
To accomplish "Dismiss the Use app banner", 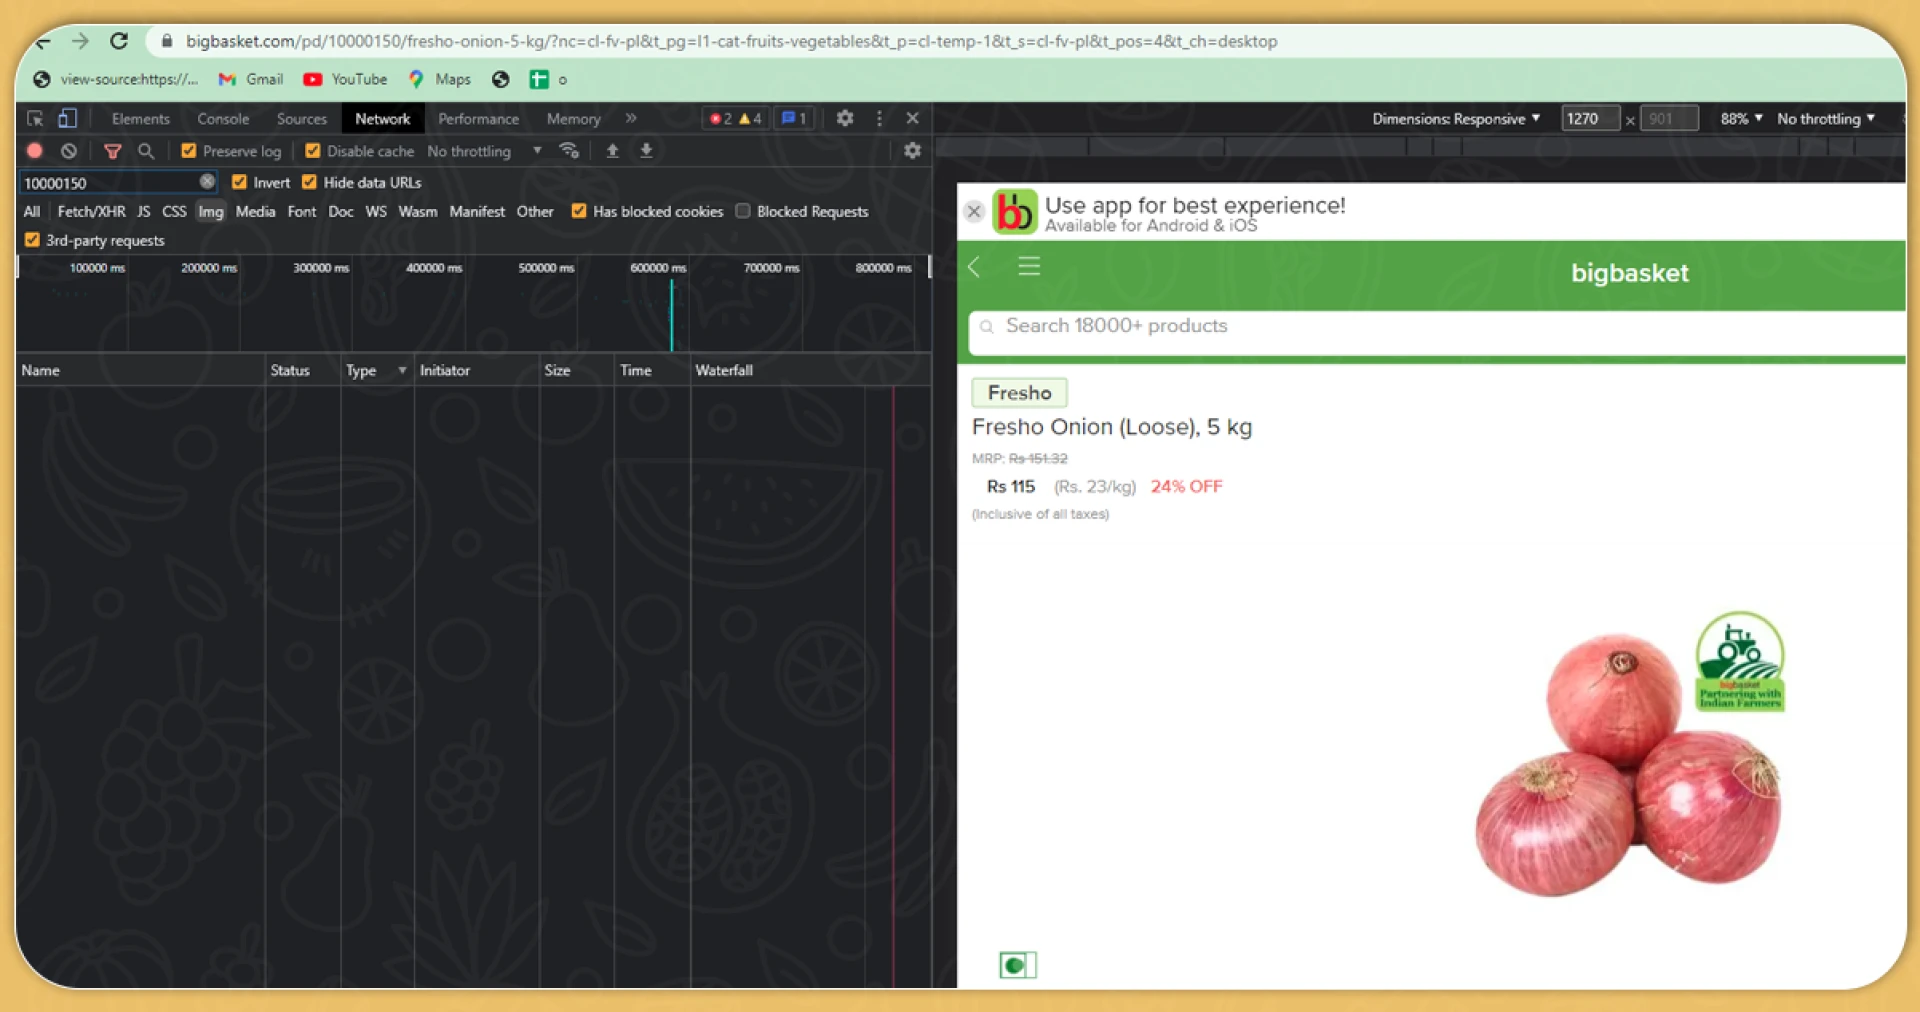I will [x=973, y=211].
